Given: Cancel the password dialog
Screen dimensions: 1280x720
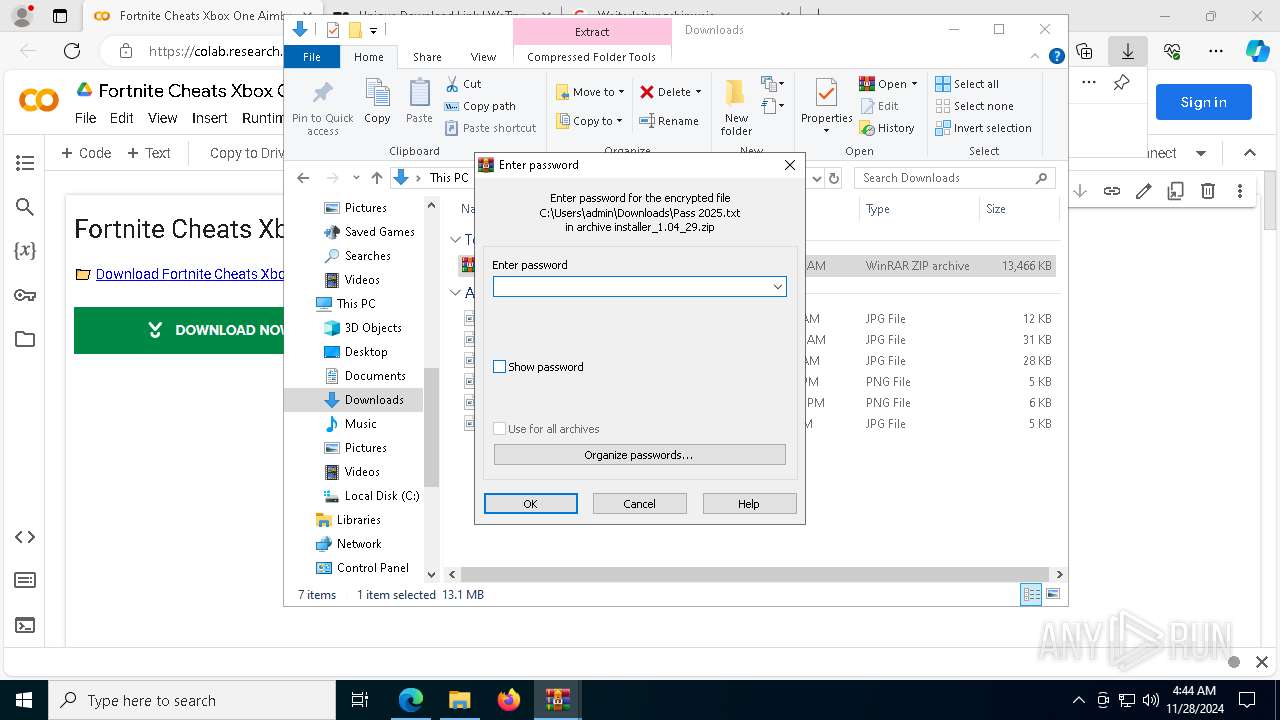Looking at the screenshot, I should pos(639,504).
